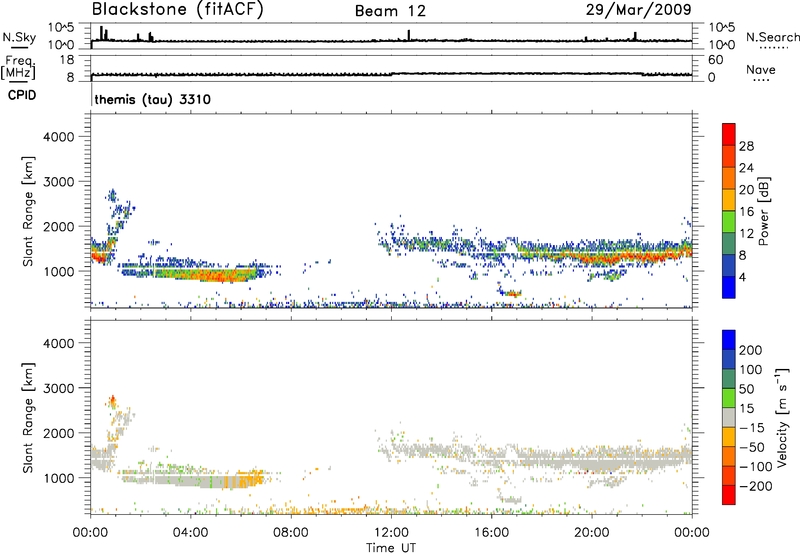
Task: Click the gray segment of Velocity color bar
Action: [x=729, y=417]
